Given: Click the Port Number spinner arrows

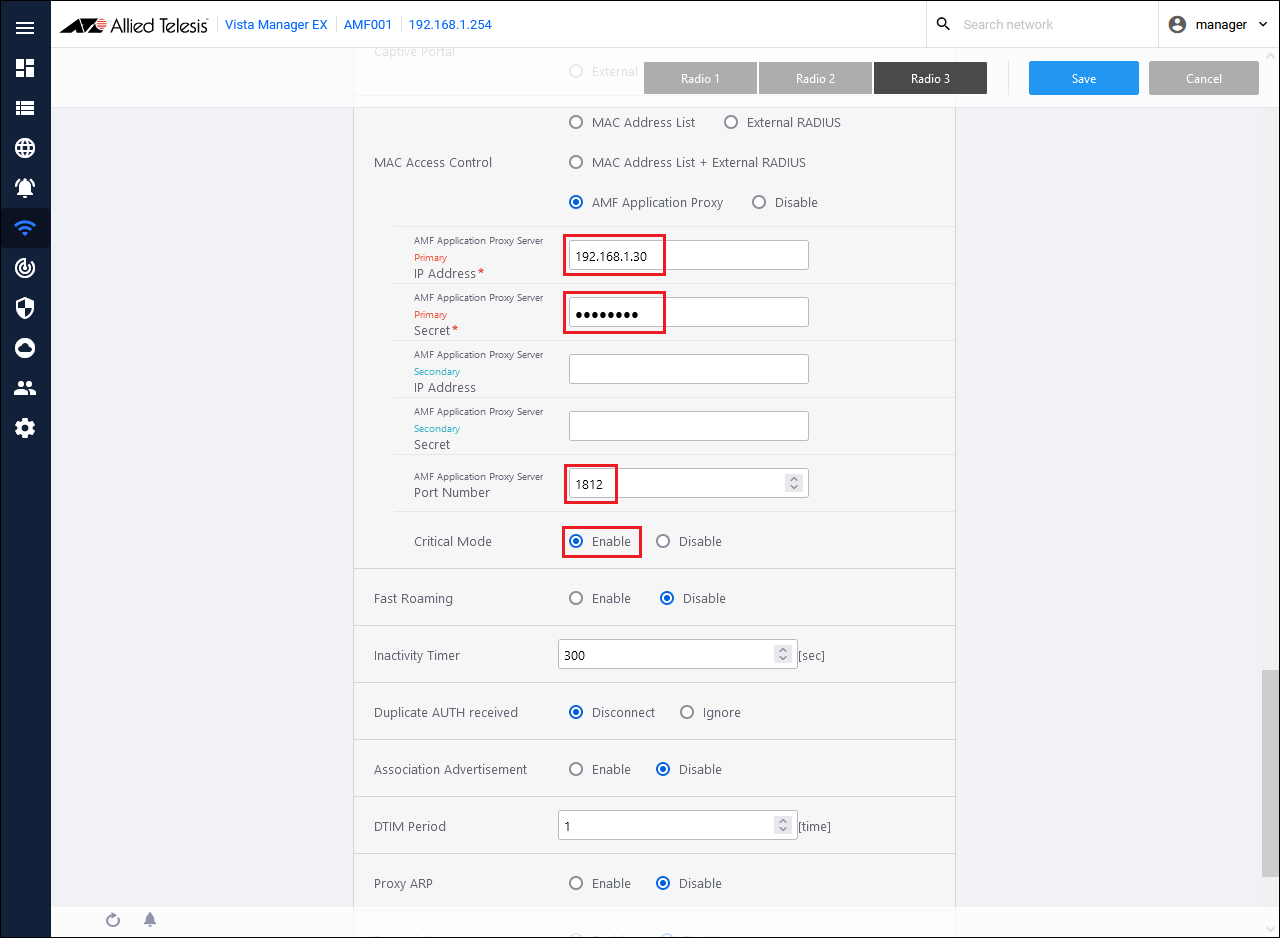Looking at the screenshot, I should [x=793, y=483].
